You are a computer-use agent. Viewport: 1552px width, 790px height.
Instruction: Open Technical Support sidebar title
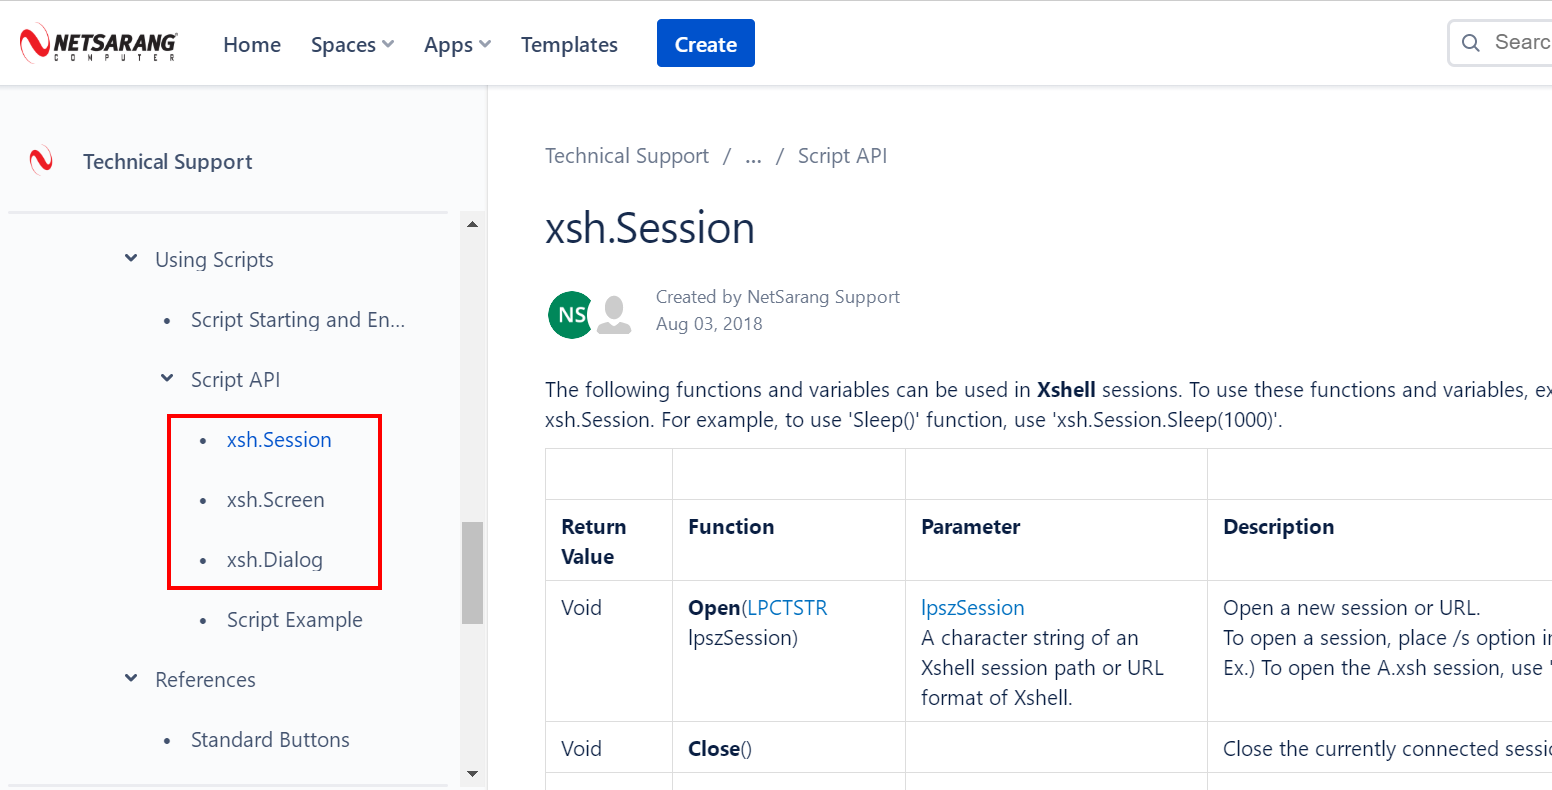pos(168,162)
